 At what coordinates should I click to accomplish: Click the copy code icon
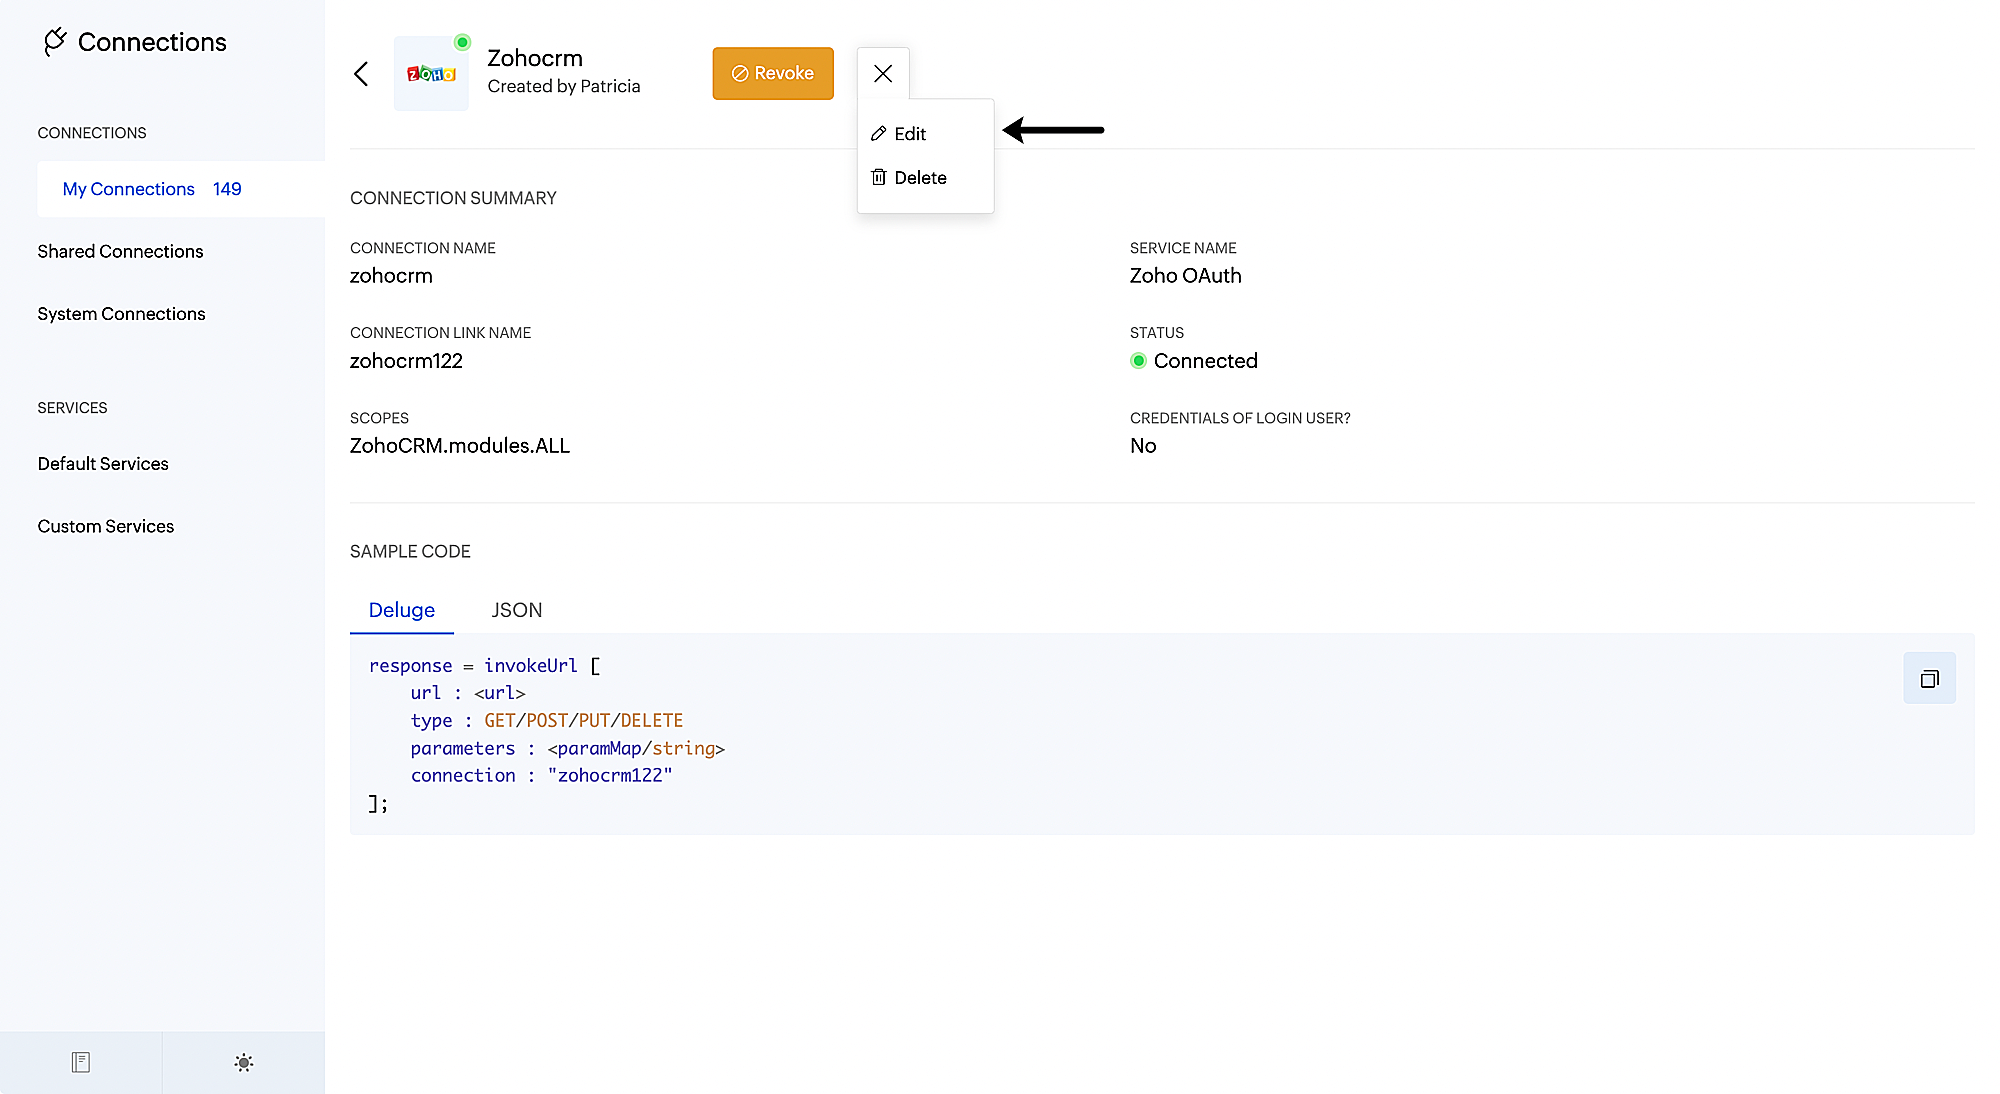(1929, 679)
